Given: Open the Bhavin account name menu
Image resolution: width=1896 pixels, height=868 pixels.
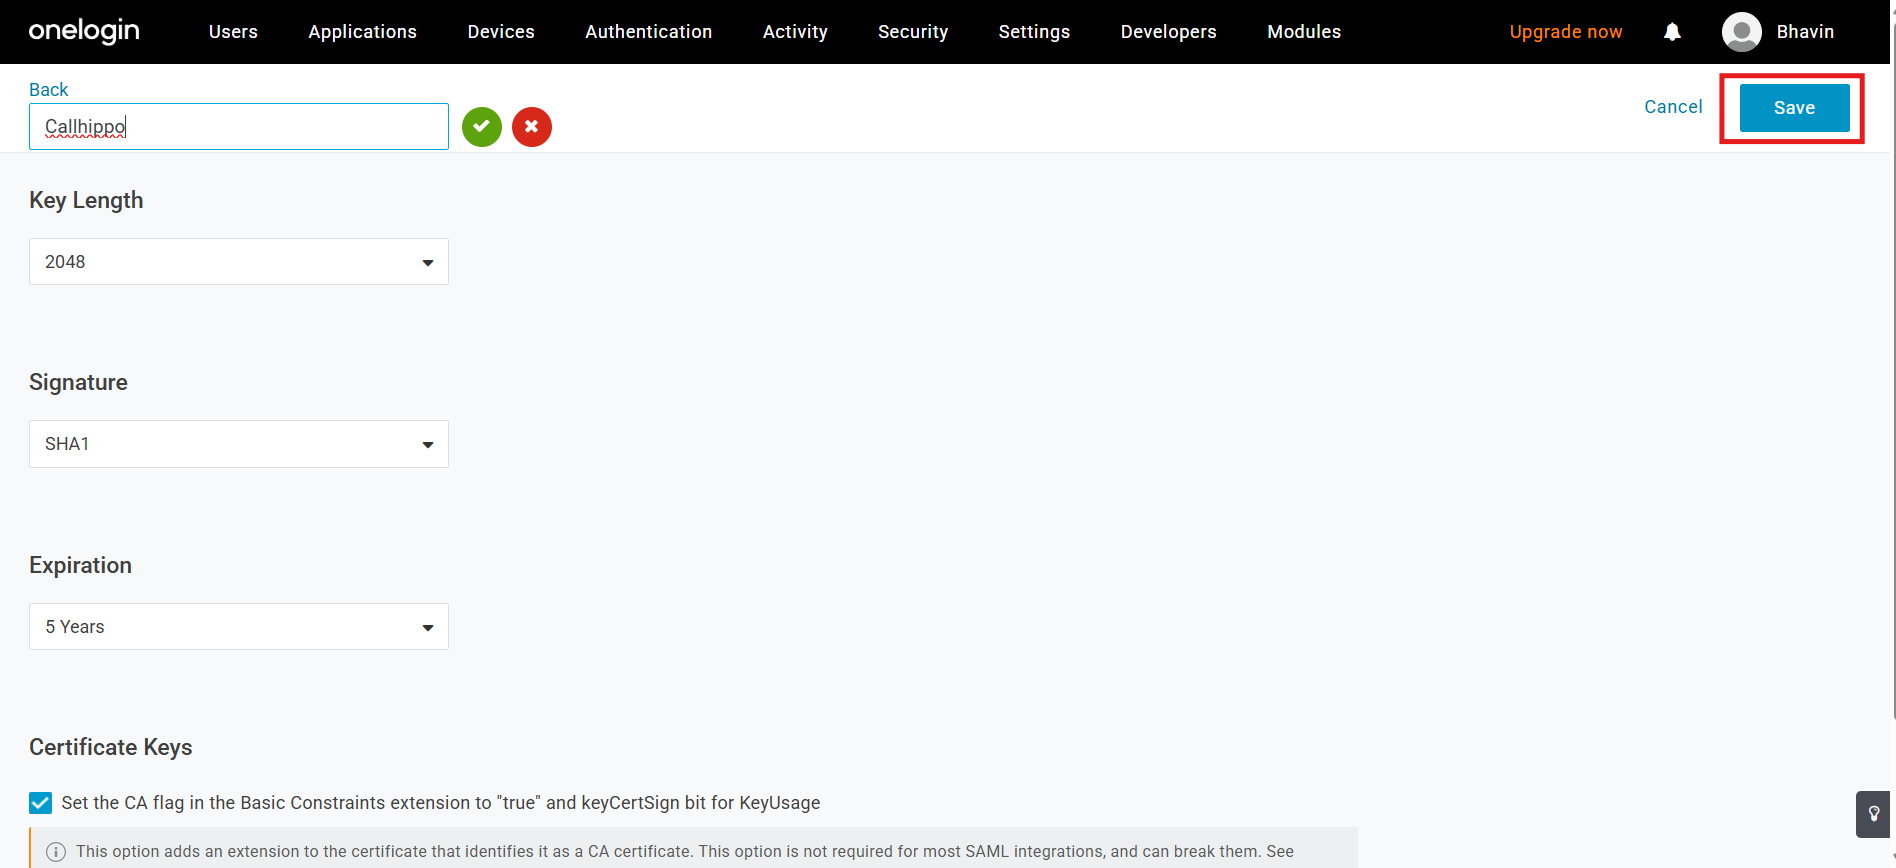Looking at the screenshot, I should [1805, 32].
